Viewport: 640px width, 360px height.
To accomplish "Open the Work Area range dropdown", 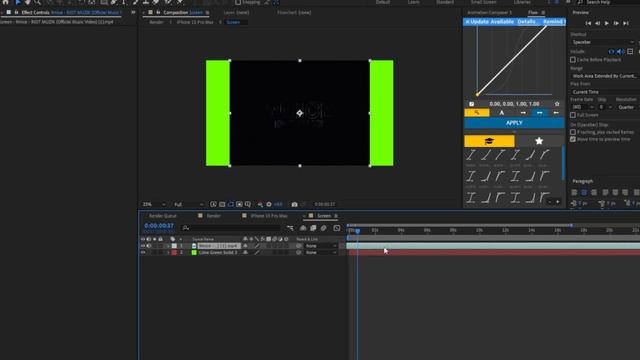I will (x=605, y=76).
